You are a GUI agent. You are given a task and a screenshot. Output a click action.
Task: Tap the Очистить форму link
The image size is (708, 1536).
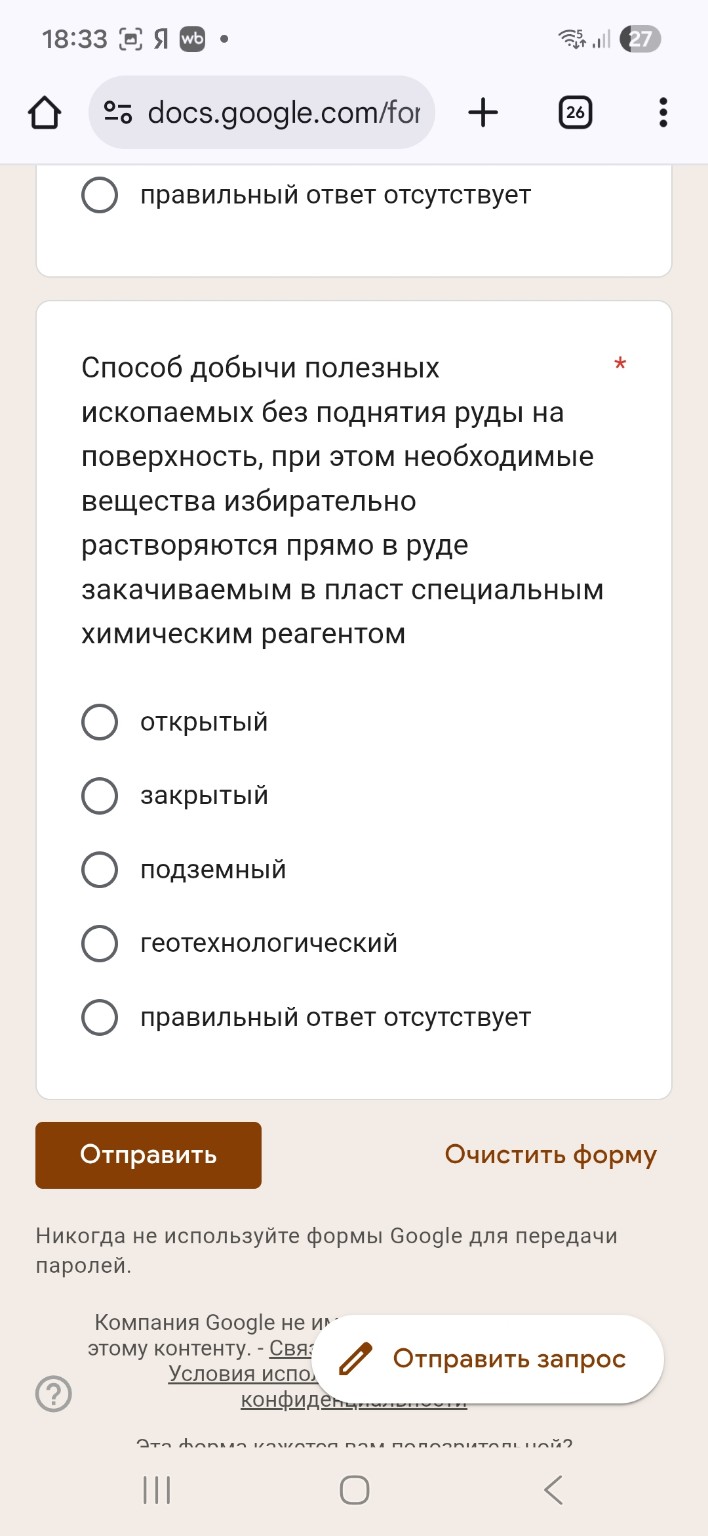coord(549,1155)
